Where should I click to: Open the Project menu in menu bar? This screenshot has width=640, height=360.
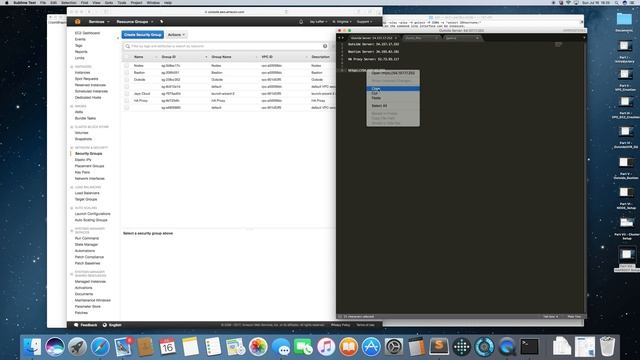(x=136, y=2)
